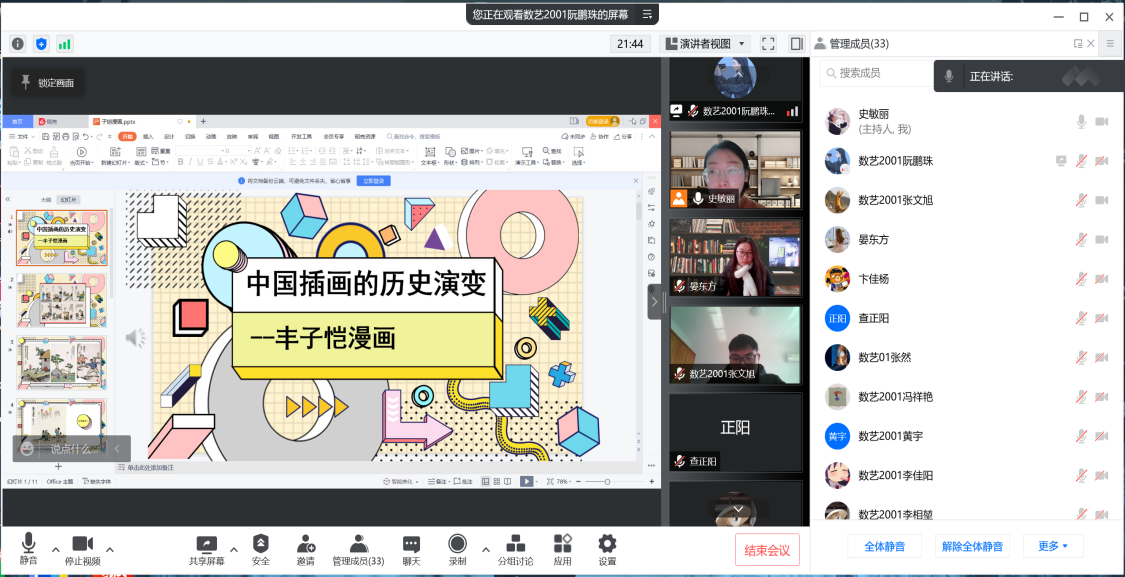This screenshot has height=577, width=1125.
Task: Click 停止视频 to stop the camera
Action: click(x=83, y=550)
